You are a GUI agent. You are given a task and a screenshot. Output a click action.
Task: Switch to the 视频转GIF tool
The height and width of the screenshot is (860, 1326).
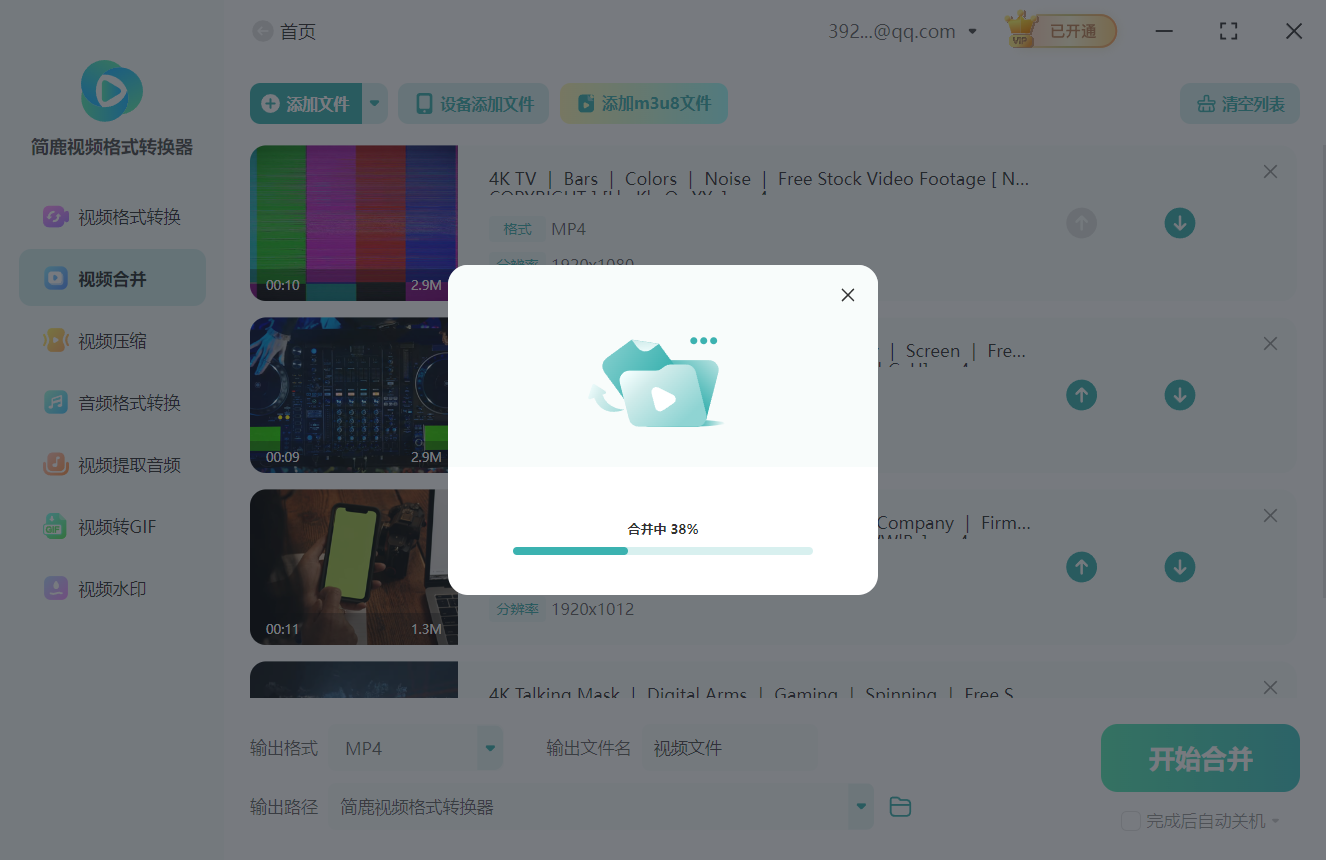(x=112, y=526)
